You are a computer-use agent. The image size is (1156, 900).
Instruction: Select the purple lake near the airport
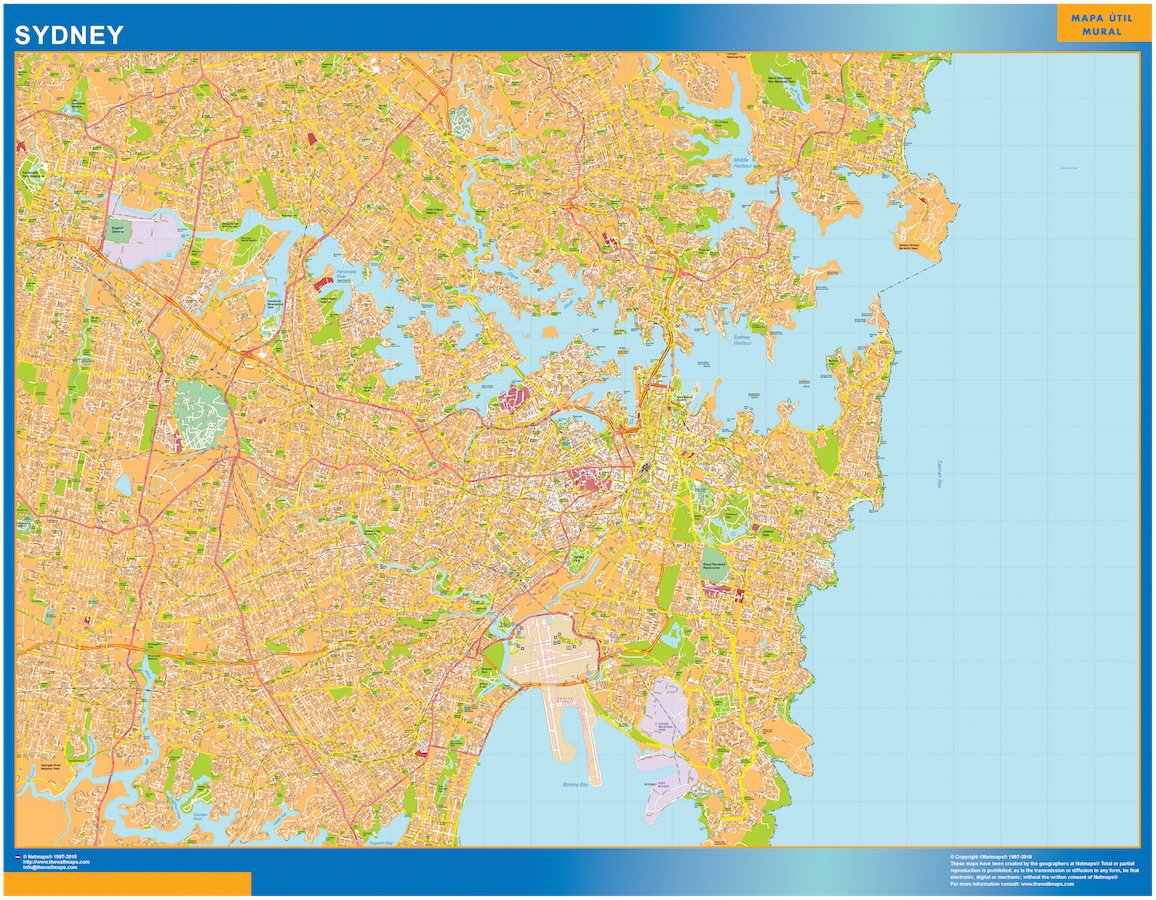666,722
